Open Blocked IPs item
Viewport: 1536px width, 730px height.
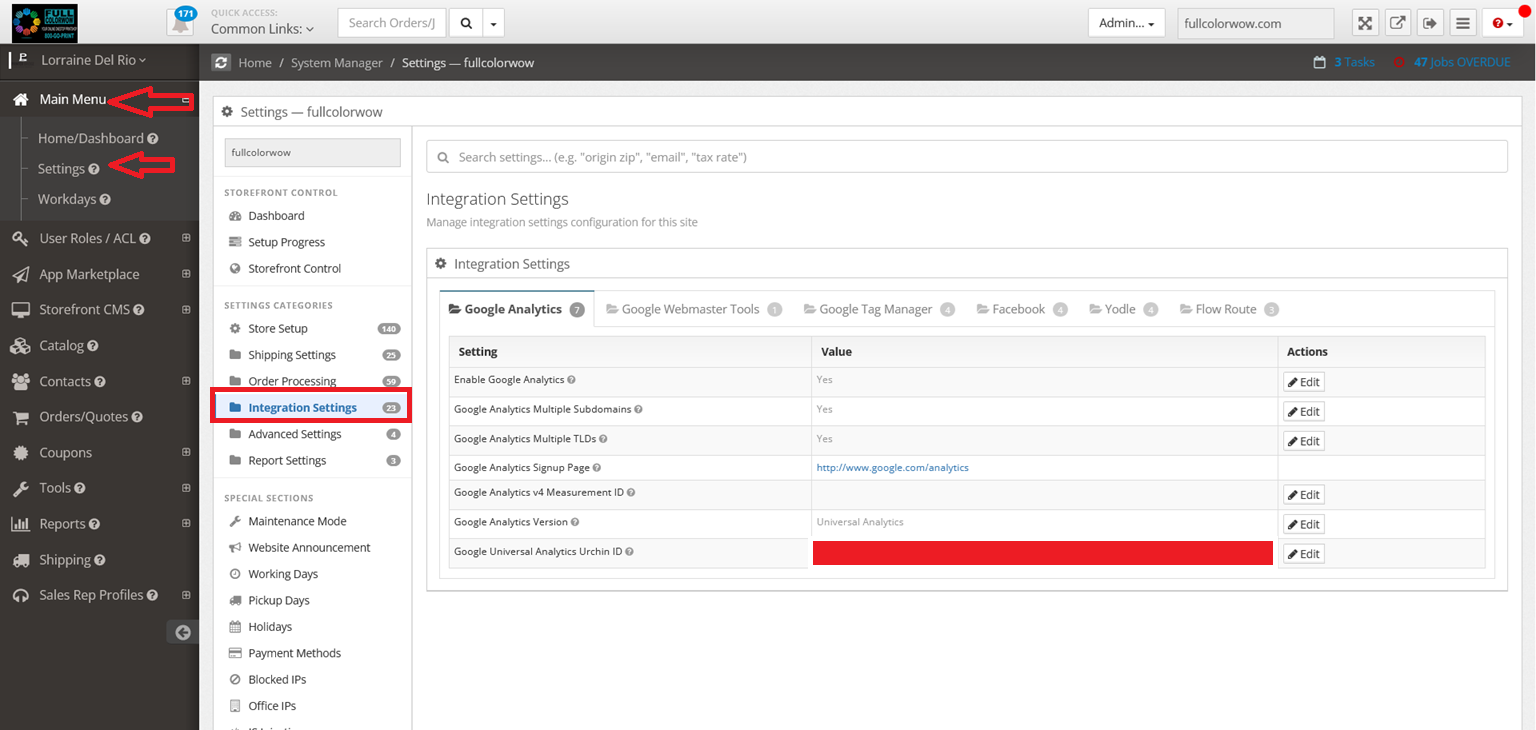[277, 679]
